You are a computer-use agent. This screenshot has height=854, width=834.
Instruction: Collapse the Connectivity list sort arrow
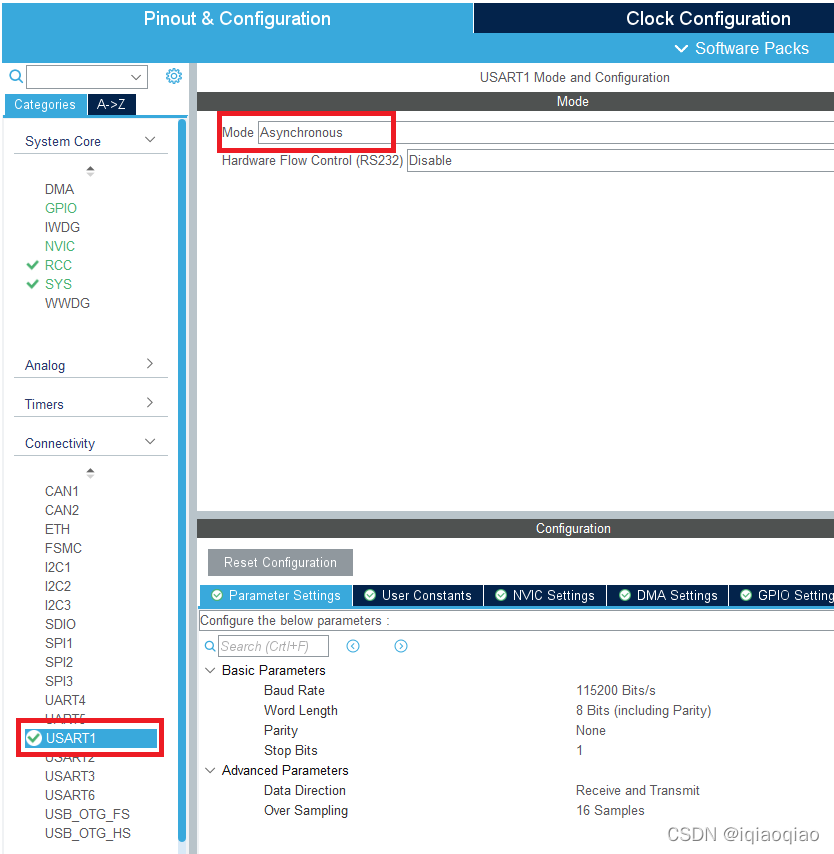pos(90,473)
